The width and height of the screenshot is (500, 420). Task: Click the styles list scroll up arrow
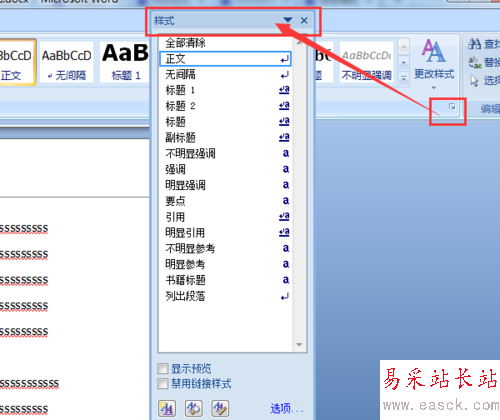point(299,42)
